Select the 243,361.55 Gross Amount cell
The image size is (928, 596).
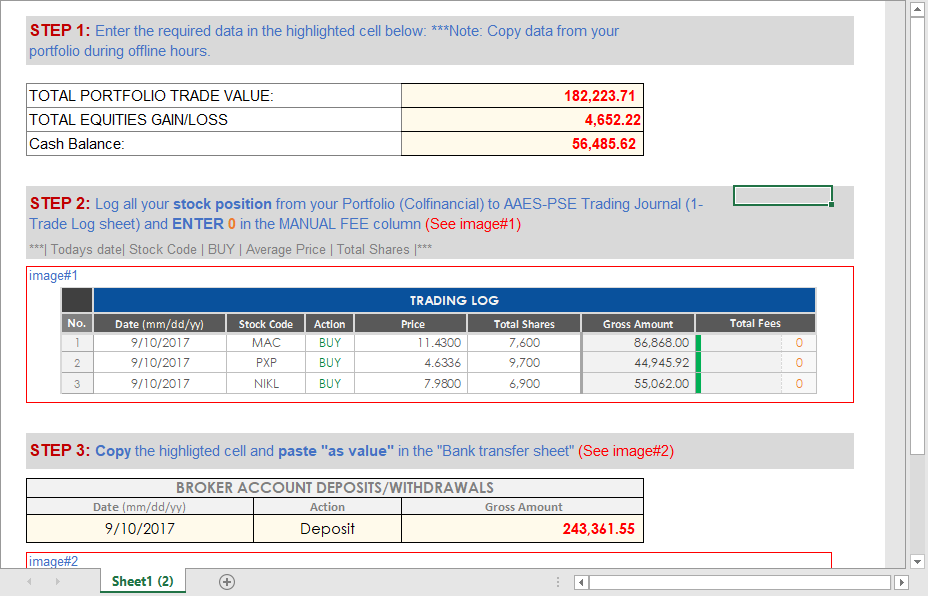522,528
